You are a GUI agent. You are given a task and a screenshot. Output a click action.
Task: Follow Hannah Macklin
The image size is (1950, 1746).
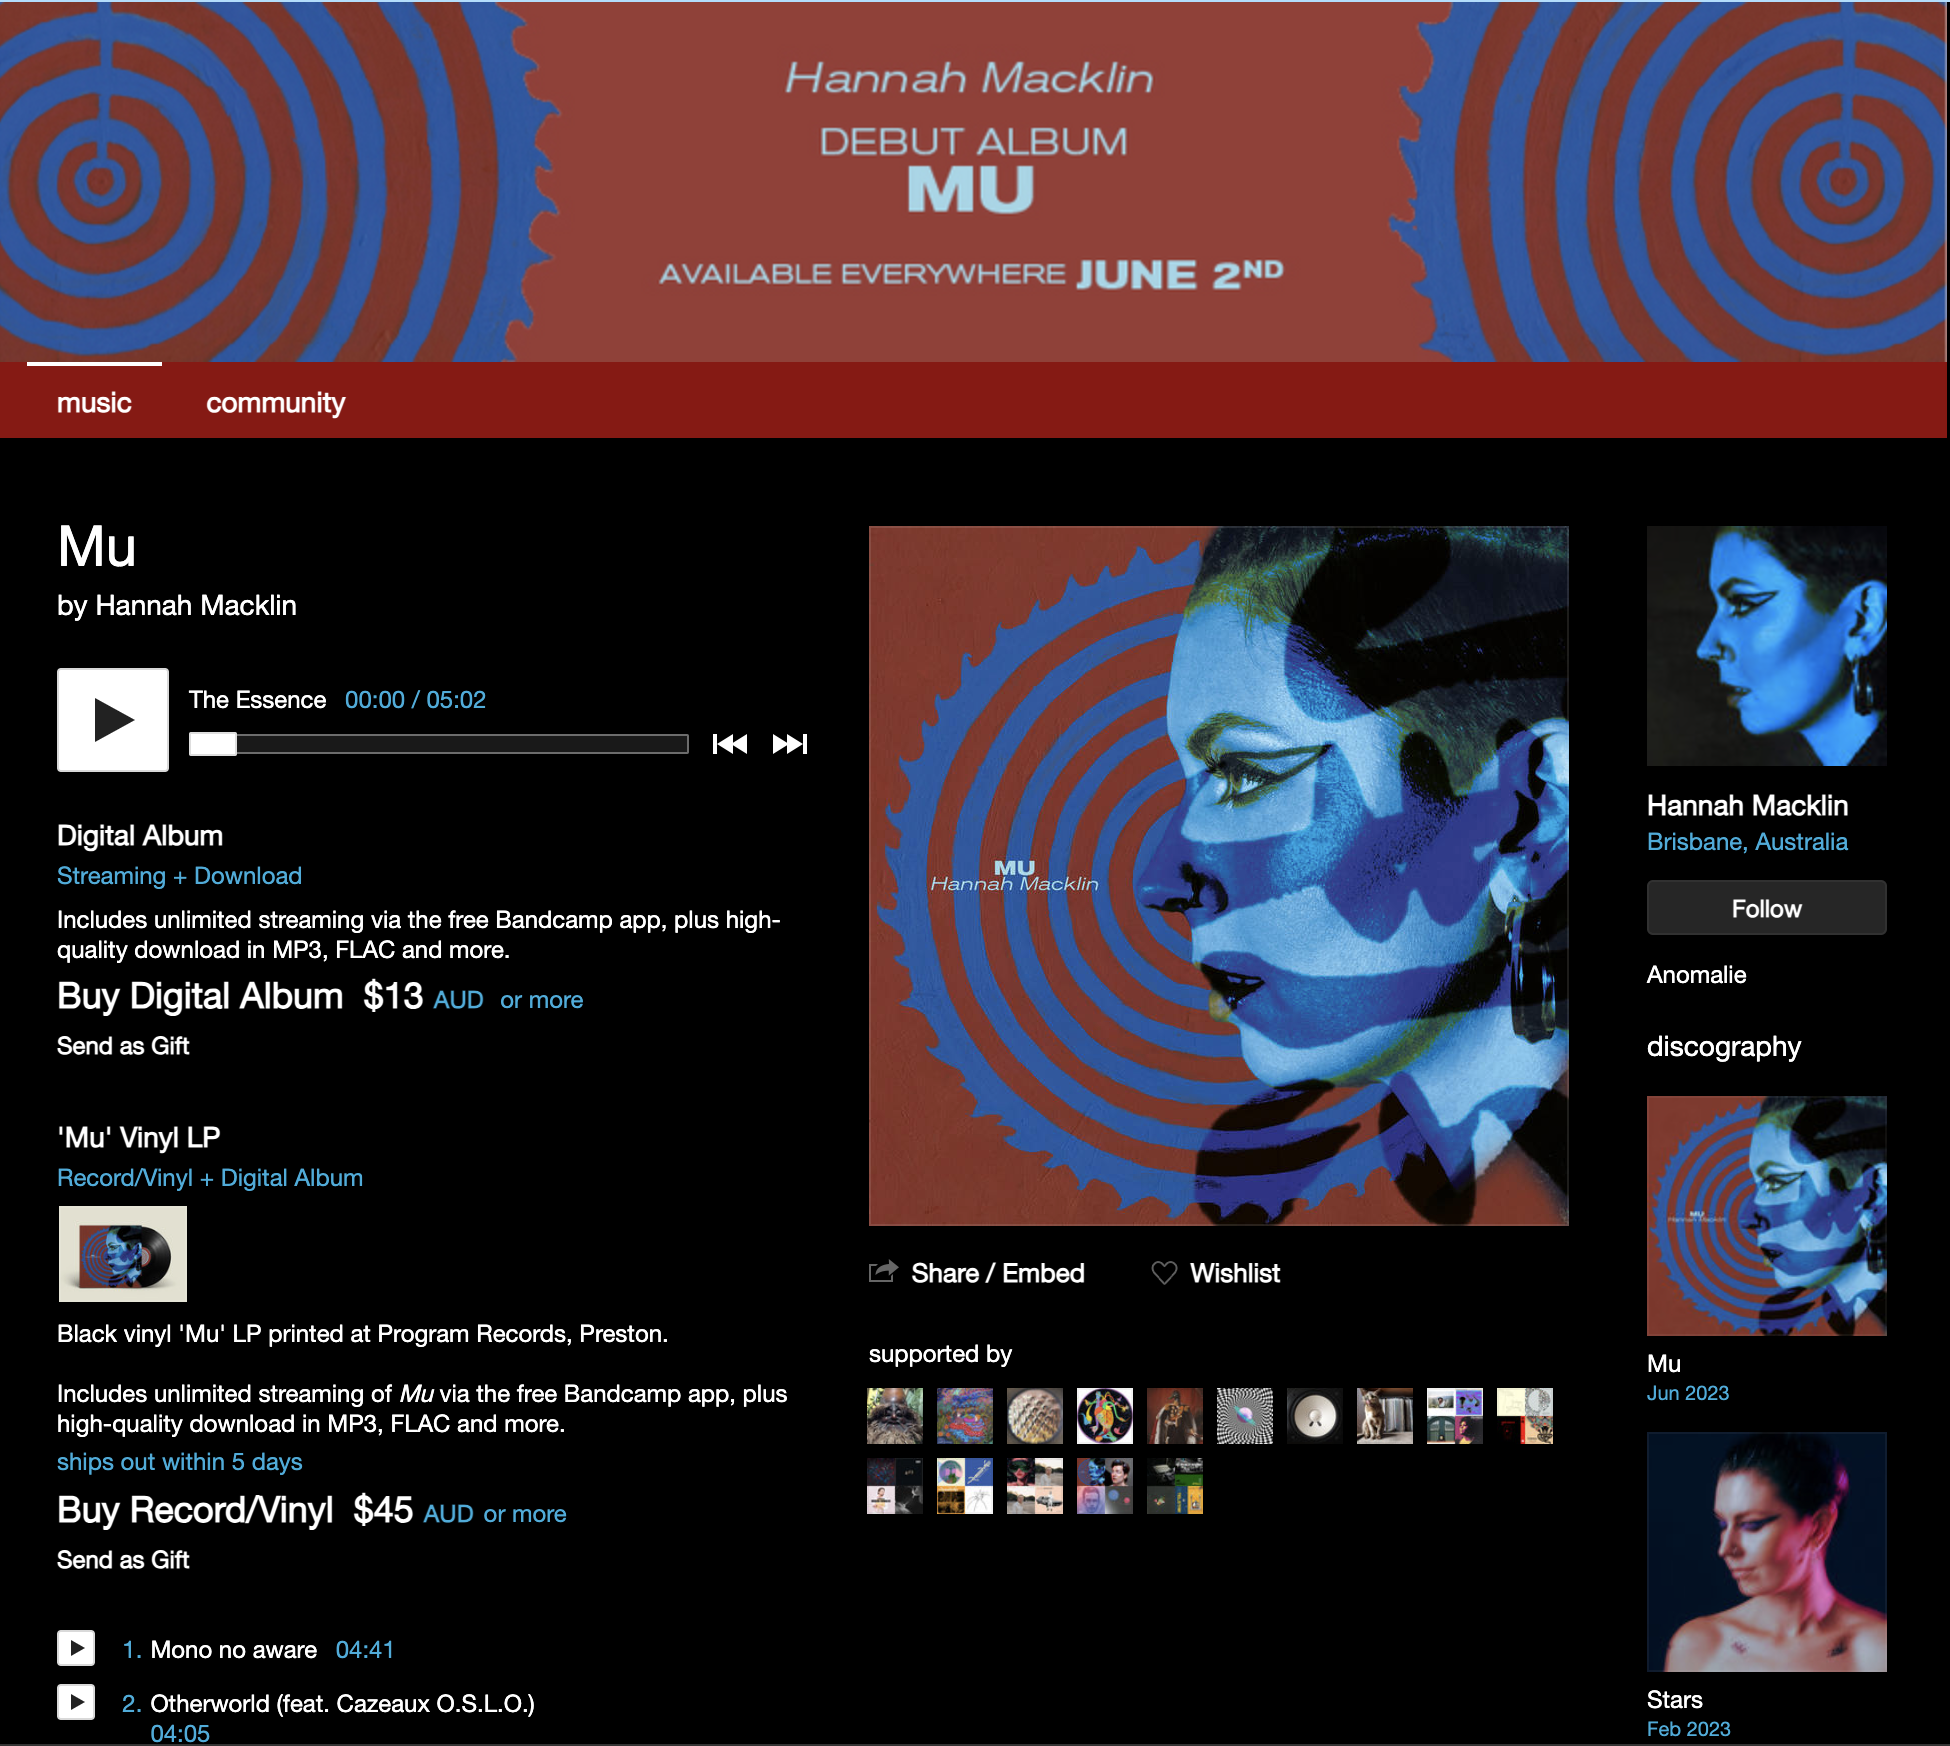point(1767,908)
